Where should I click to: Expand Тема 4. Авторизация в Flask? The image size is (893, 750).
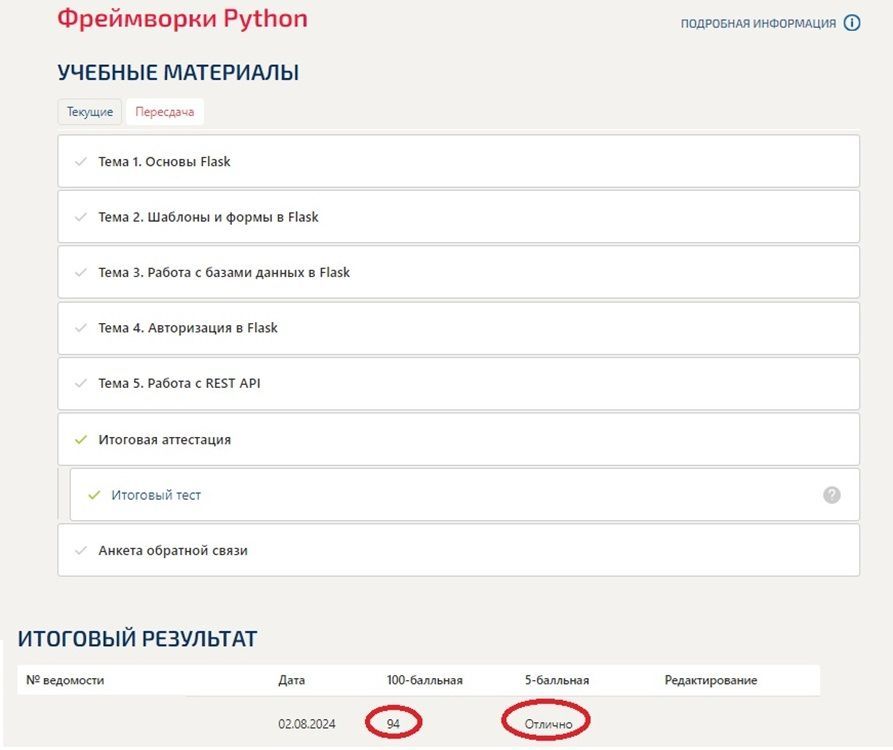[x=458, y=328]
